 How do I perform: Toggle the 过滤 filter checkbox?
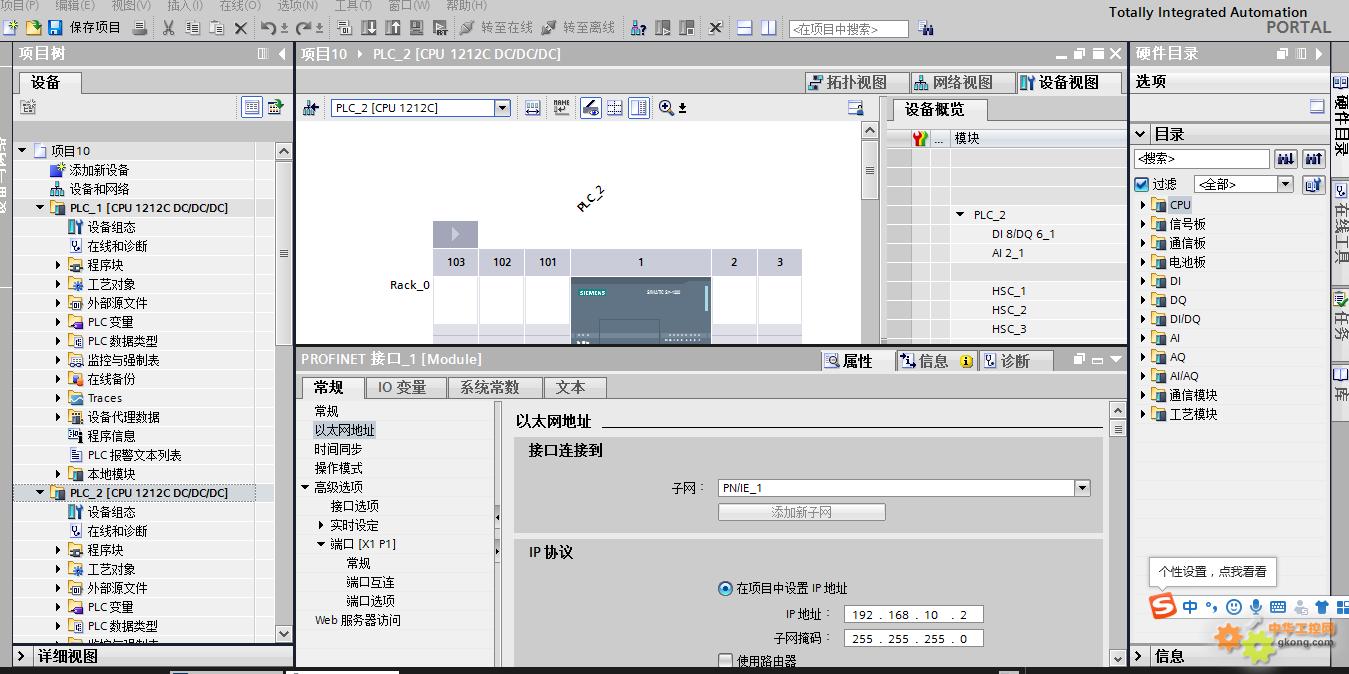tap(1142, 184)
